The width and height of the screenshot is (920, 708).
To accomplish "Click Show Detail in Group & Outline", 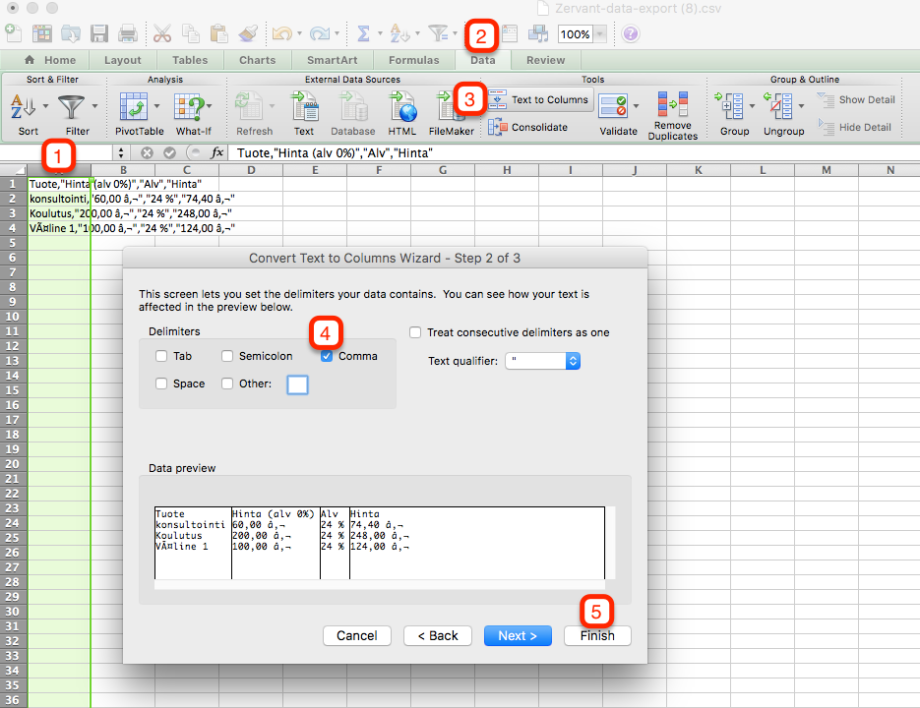I will (857, 100).
